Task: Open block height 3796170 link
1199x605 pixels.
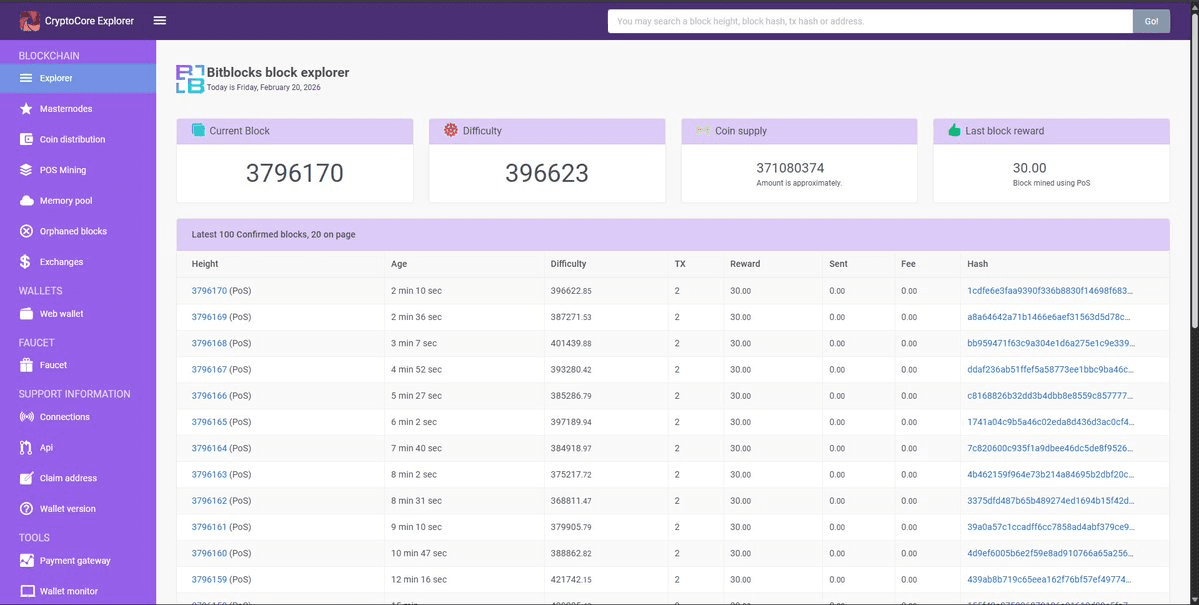Action: coord(209,291)
